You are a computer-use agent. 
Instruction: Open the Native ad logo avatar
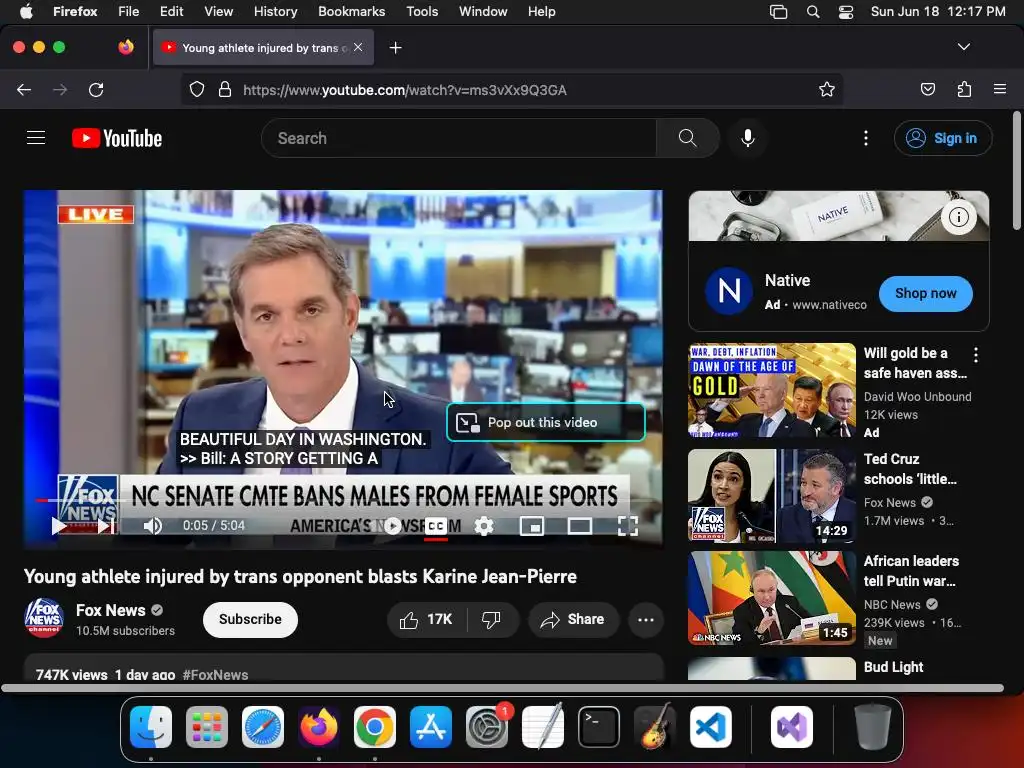(x=729, y=291)
